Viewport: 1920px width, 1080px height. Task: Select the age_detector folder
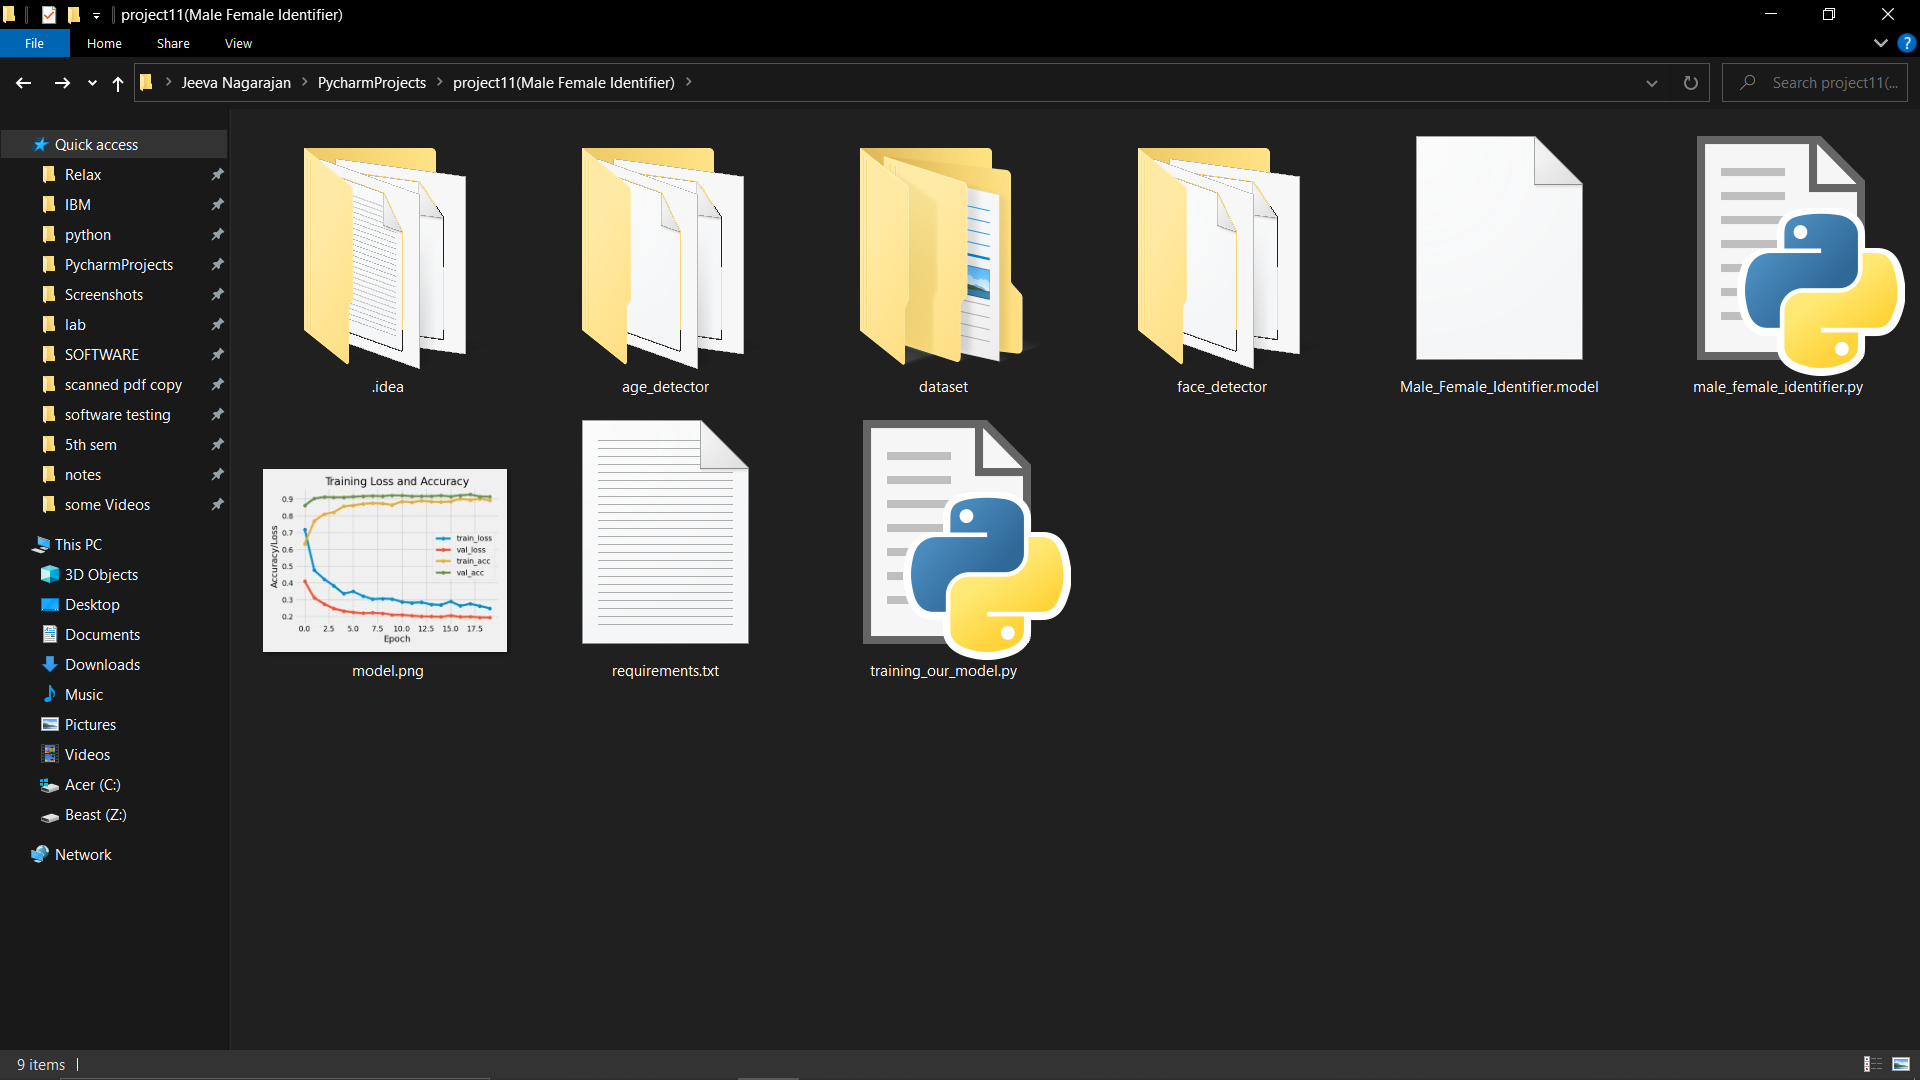tap(664, 256)
